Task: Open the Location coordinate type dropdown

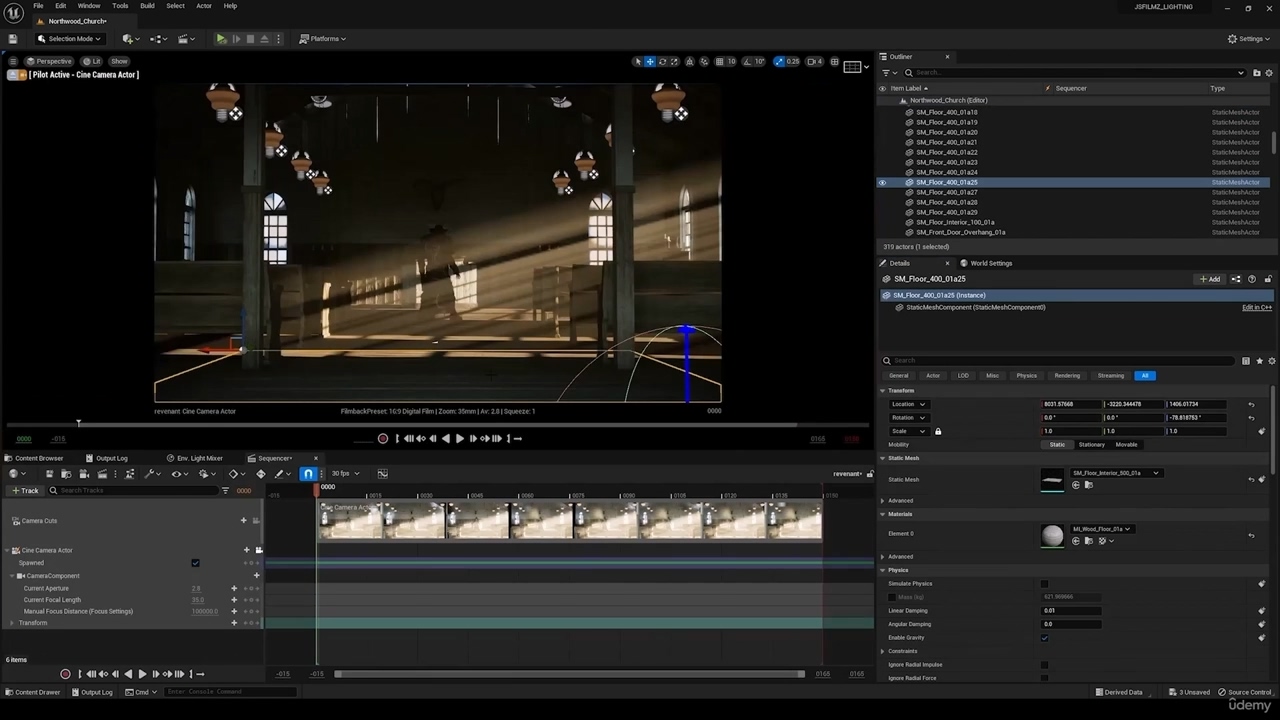Action: [908, 405]
